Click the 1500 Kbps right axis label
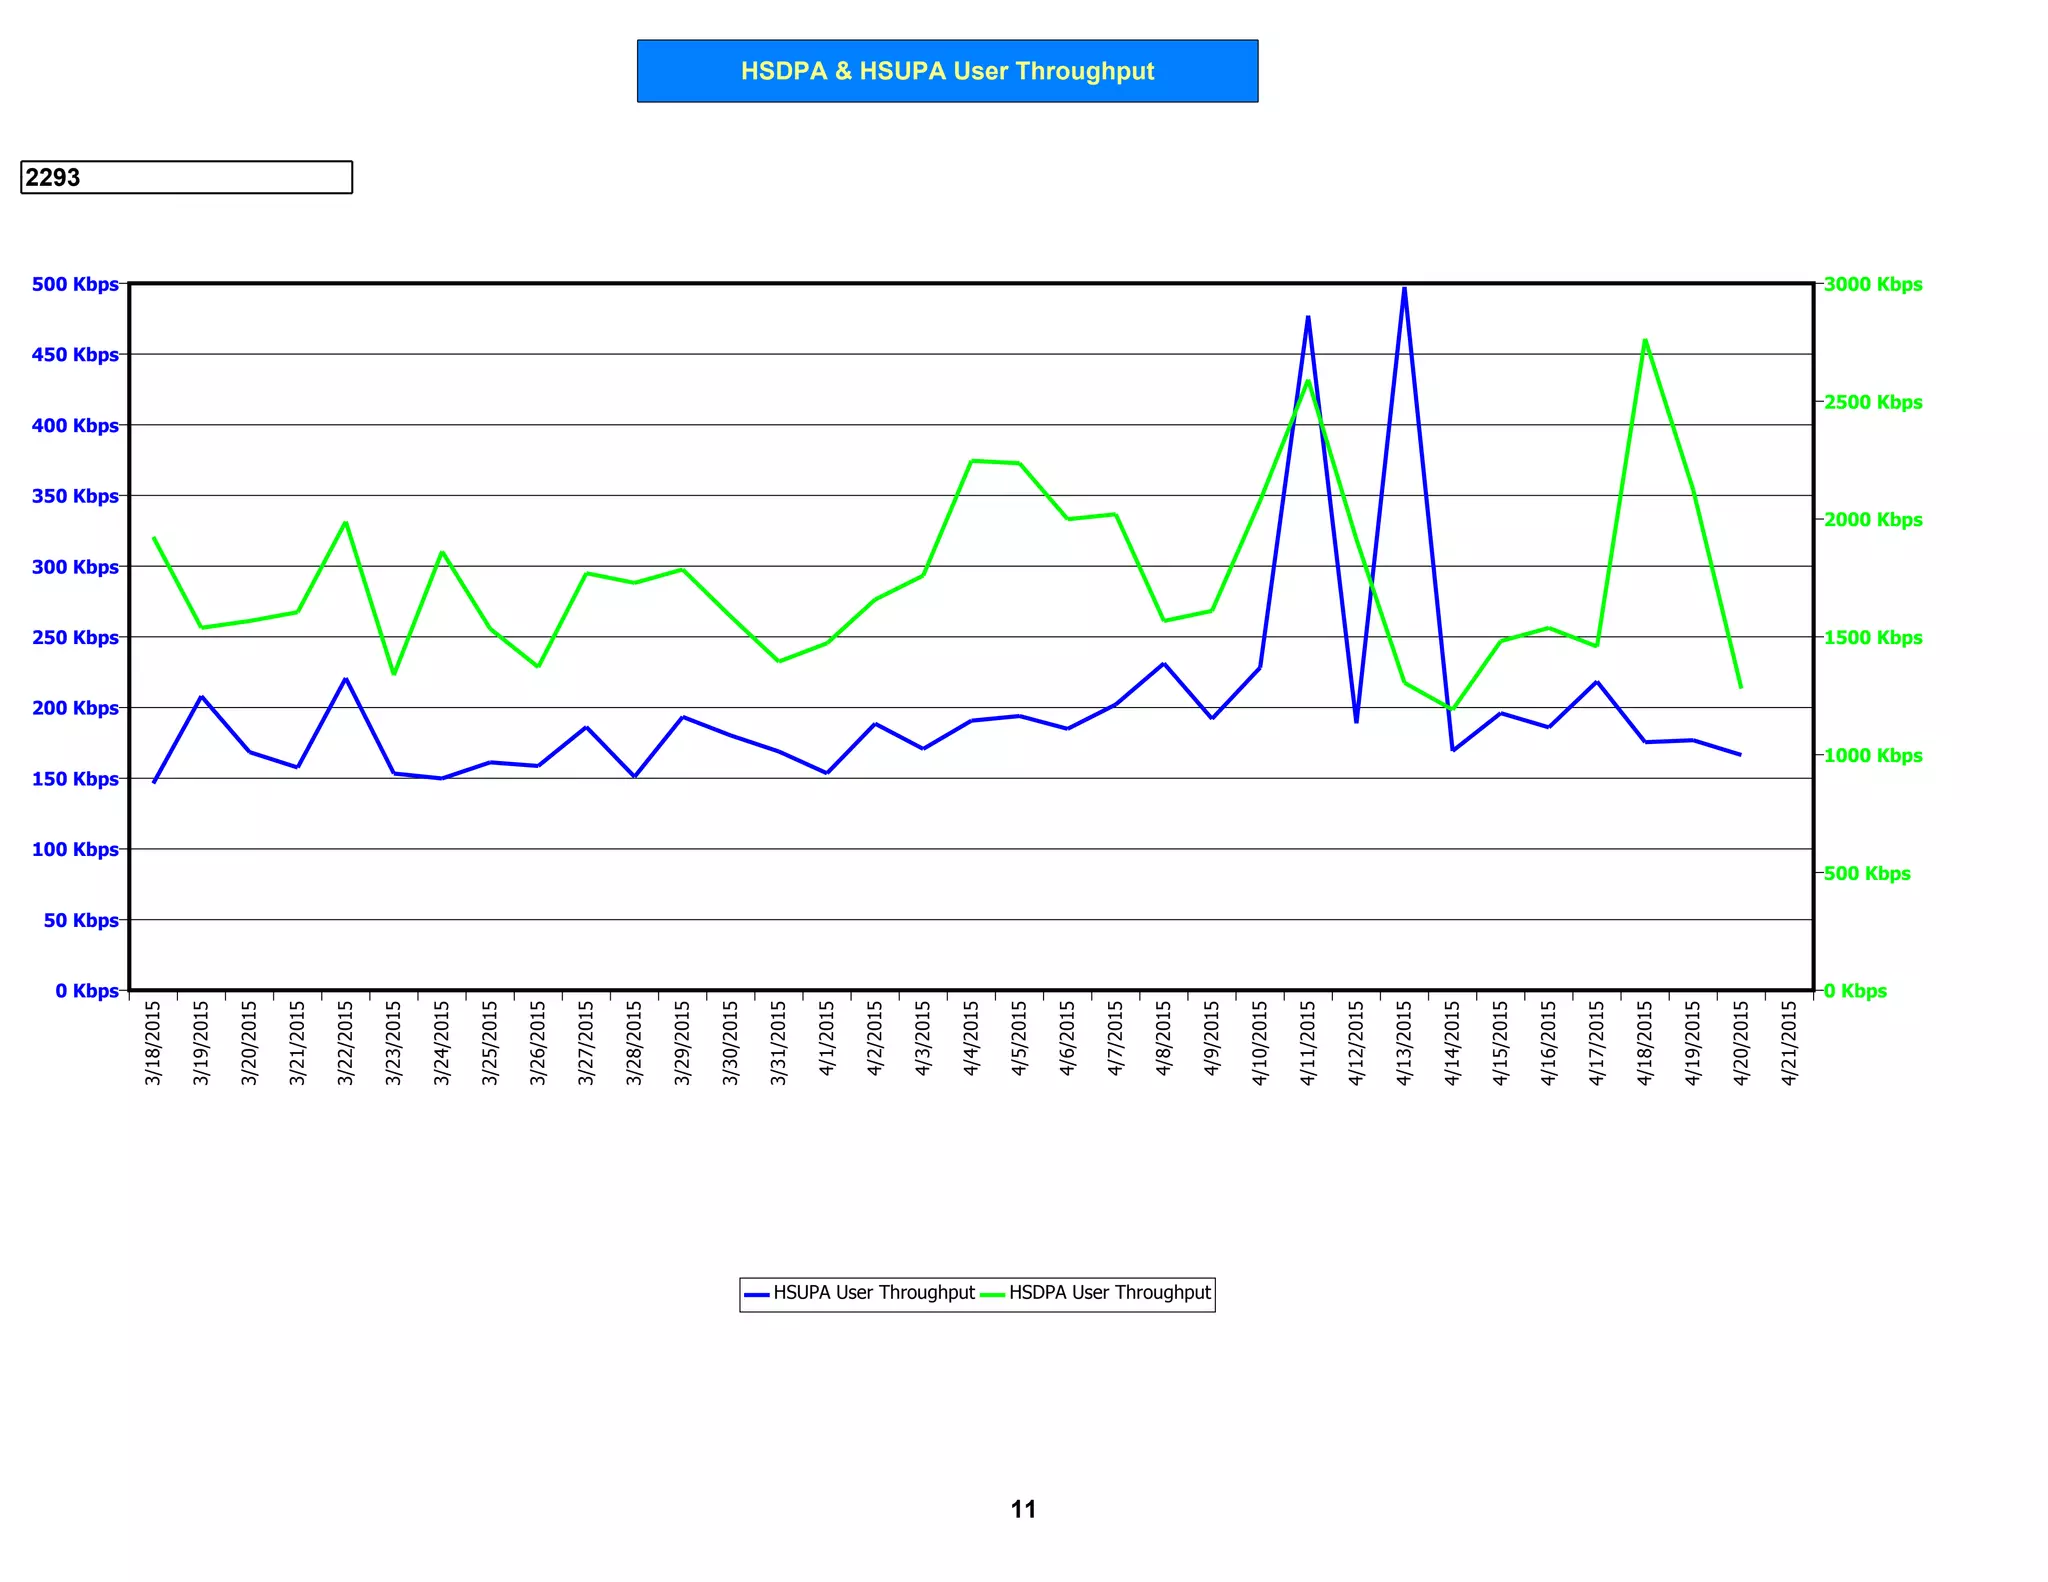The image size is (2048, 1582). 1872,637
